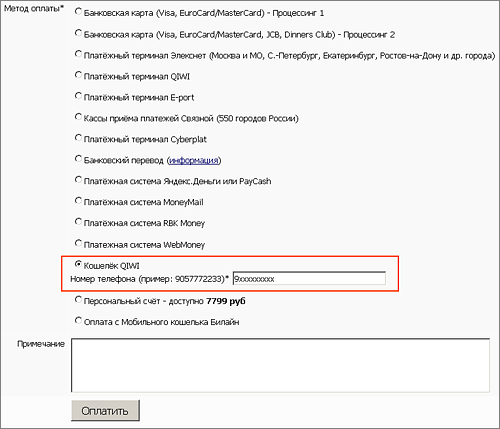Click the phone number input field
Viewport: 500px width, 429px height.
[x=309, y=278]
